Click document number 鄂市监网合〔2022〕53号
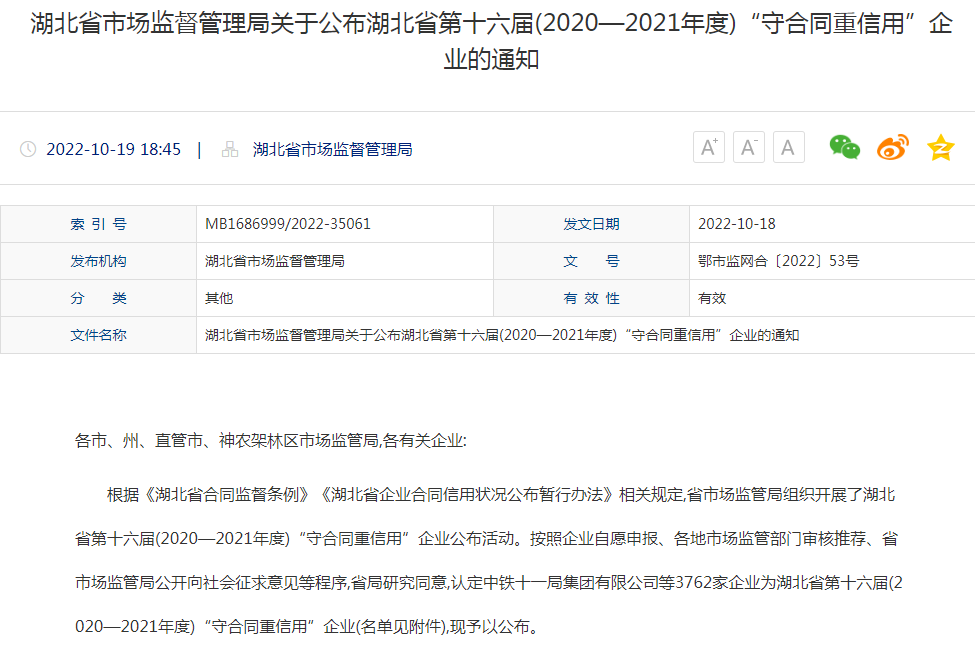The width and height of the screenshot is (975, 655). pyautogui.click(x=778, y=261)
